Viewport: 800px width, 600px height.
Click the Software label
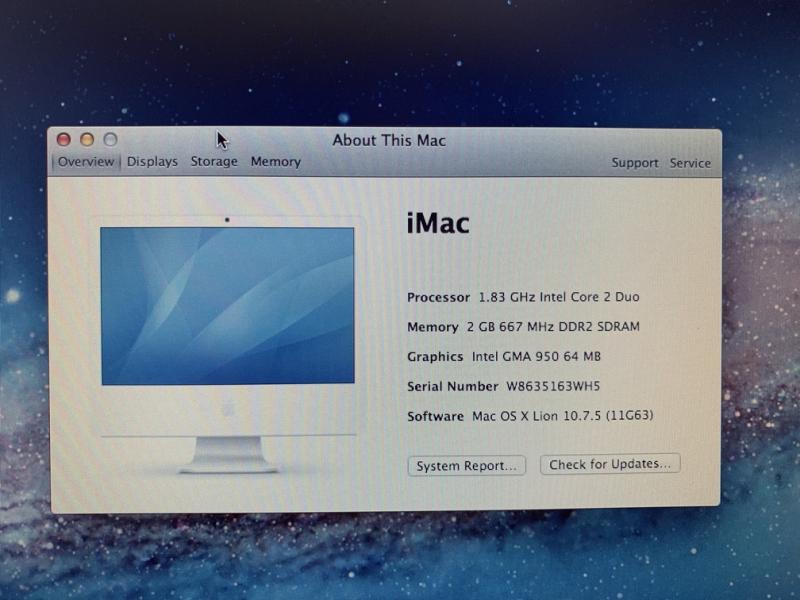coord(435,416)
